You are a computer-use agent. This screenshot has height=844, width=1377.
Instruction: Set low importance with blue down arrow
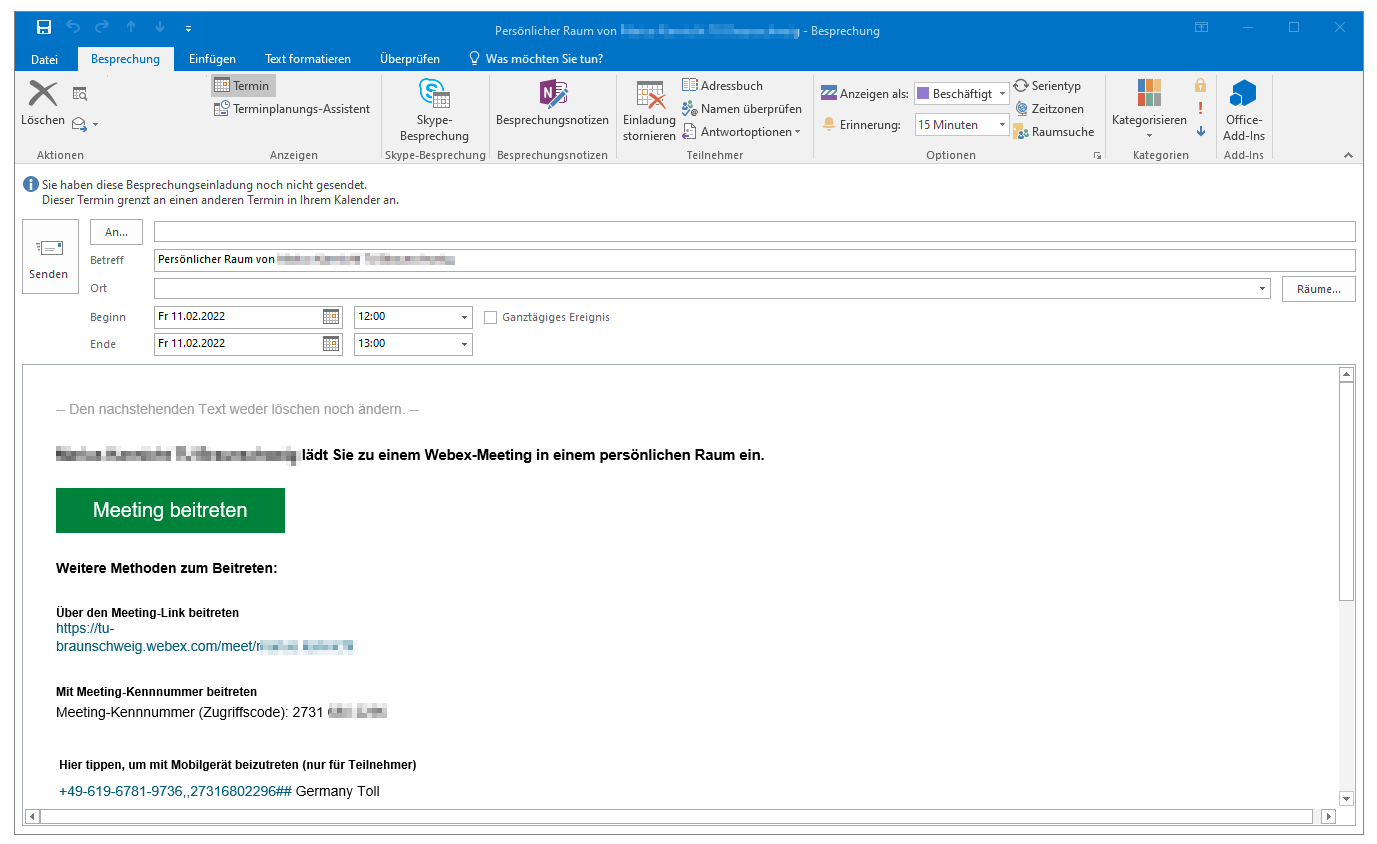coord(1200,131)
